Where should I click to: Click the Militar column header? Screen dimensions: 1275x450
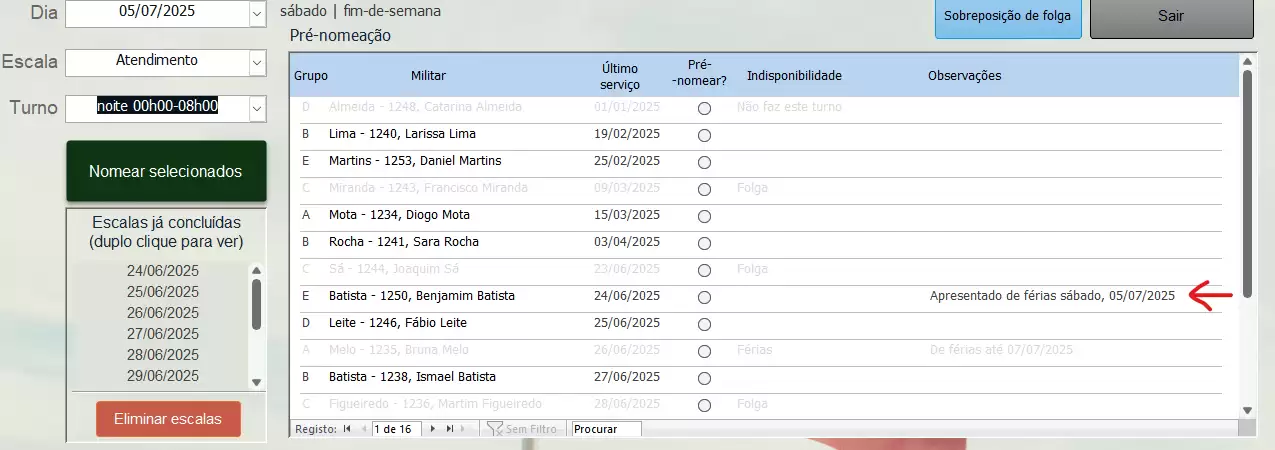tap(428, 76)
